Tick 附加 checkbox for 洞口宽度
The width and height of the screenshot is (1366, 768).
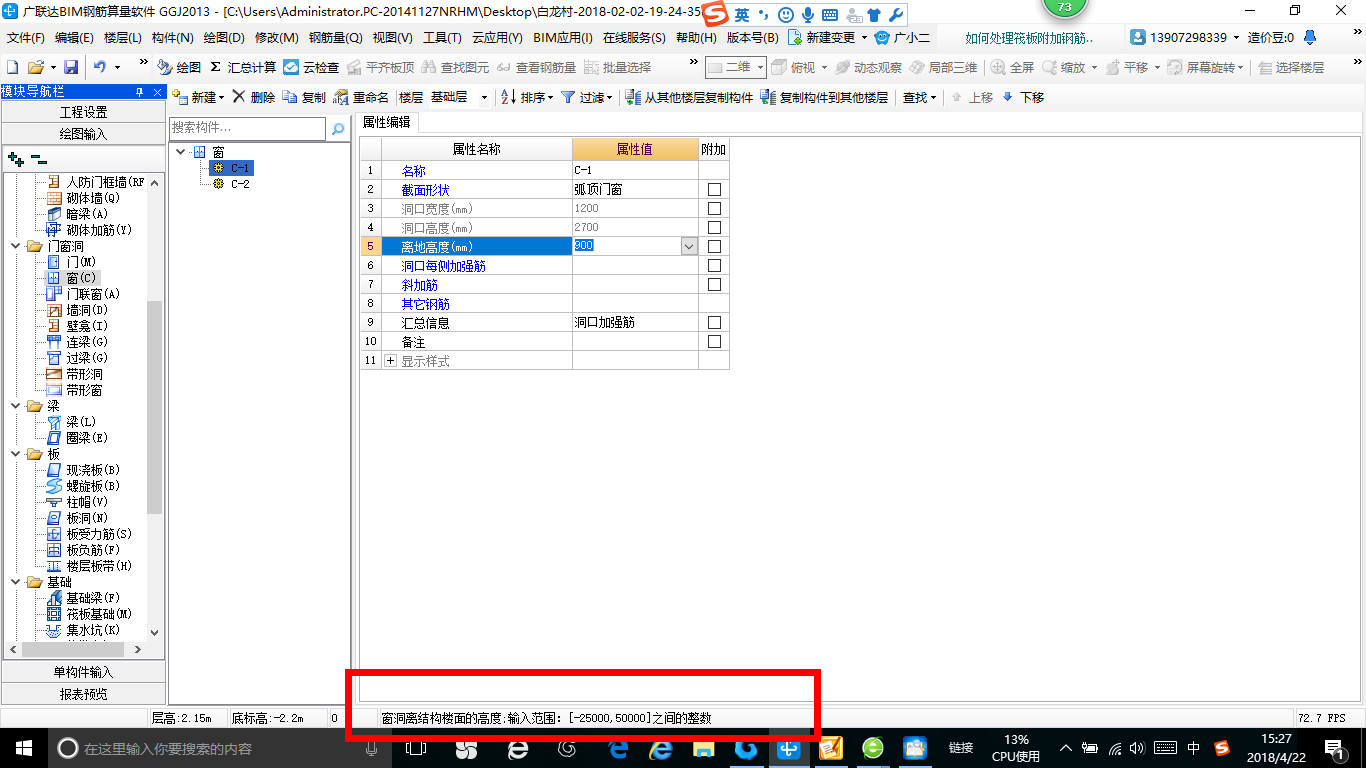pos(714,209)
